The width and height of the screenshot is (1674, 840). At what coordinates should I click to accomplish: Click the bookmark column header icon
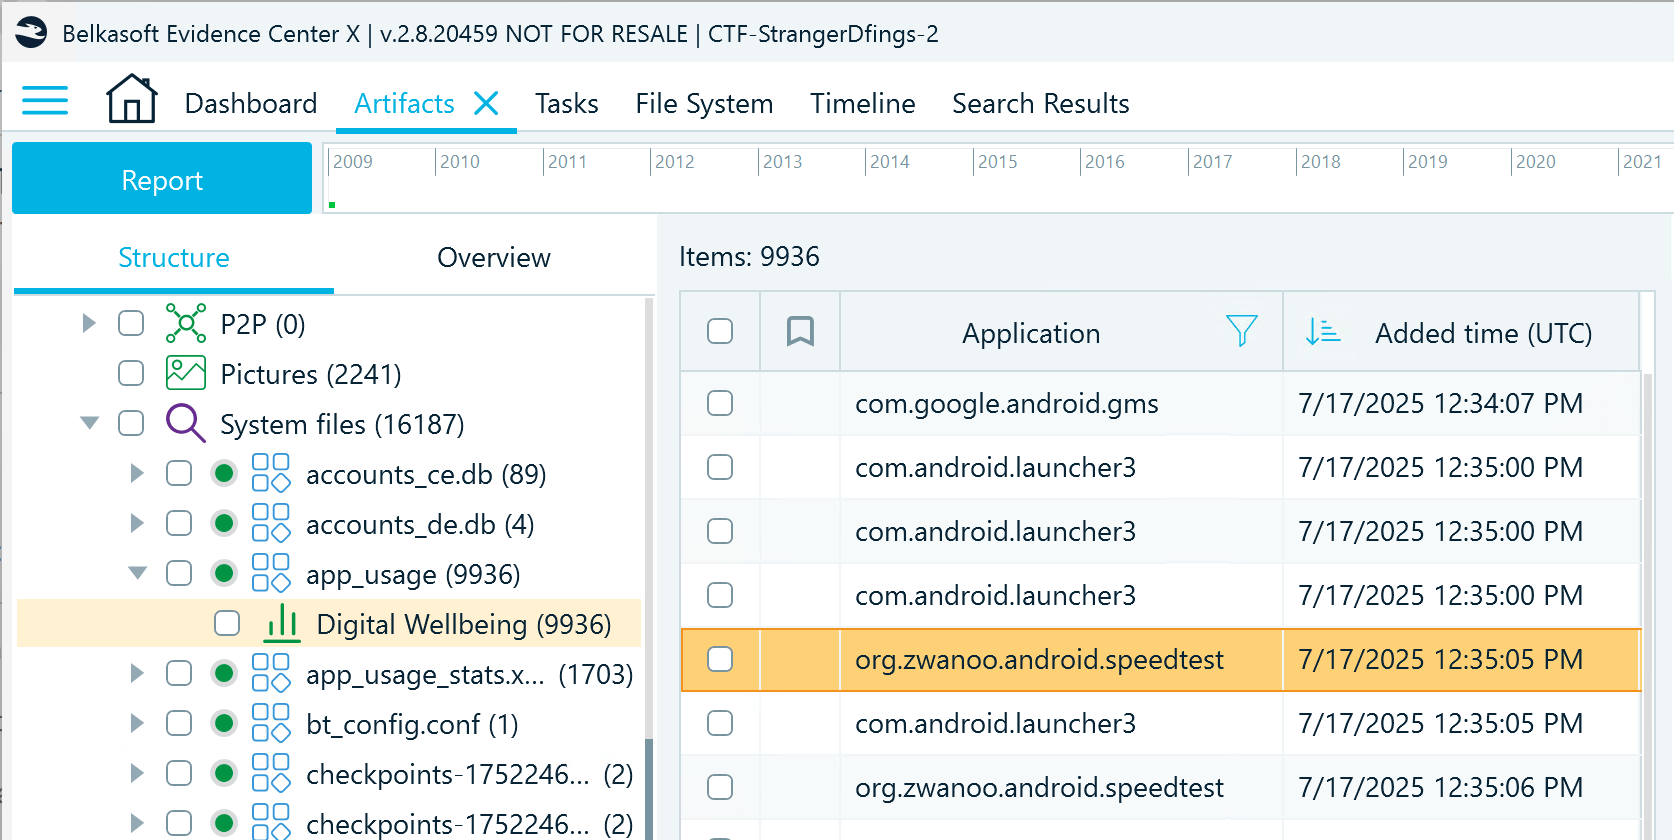click(800, 331)
